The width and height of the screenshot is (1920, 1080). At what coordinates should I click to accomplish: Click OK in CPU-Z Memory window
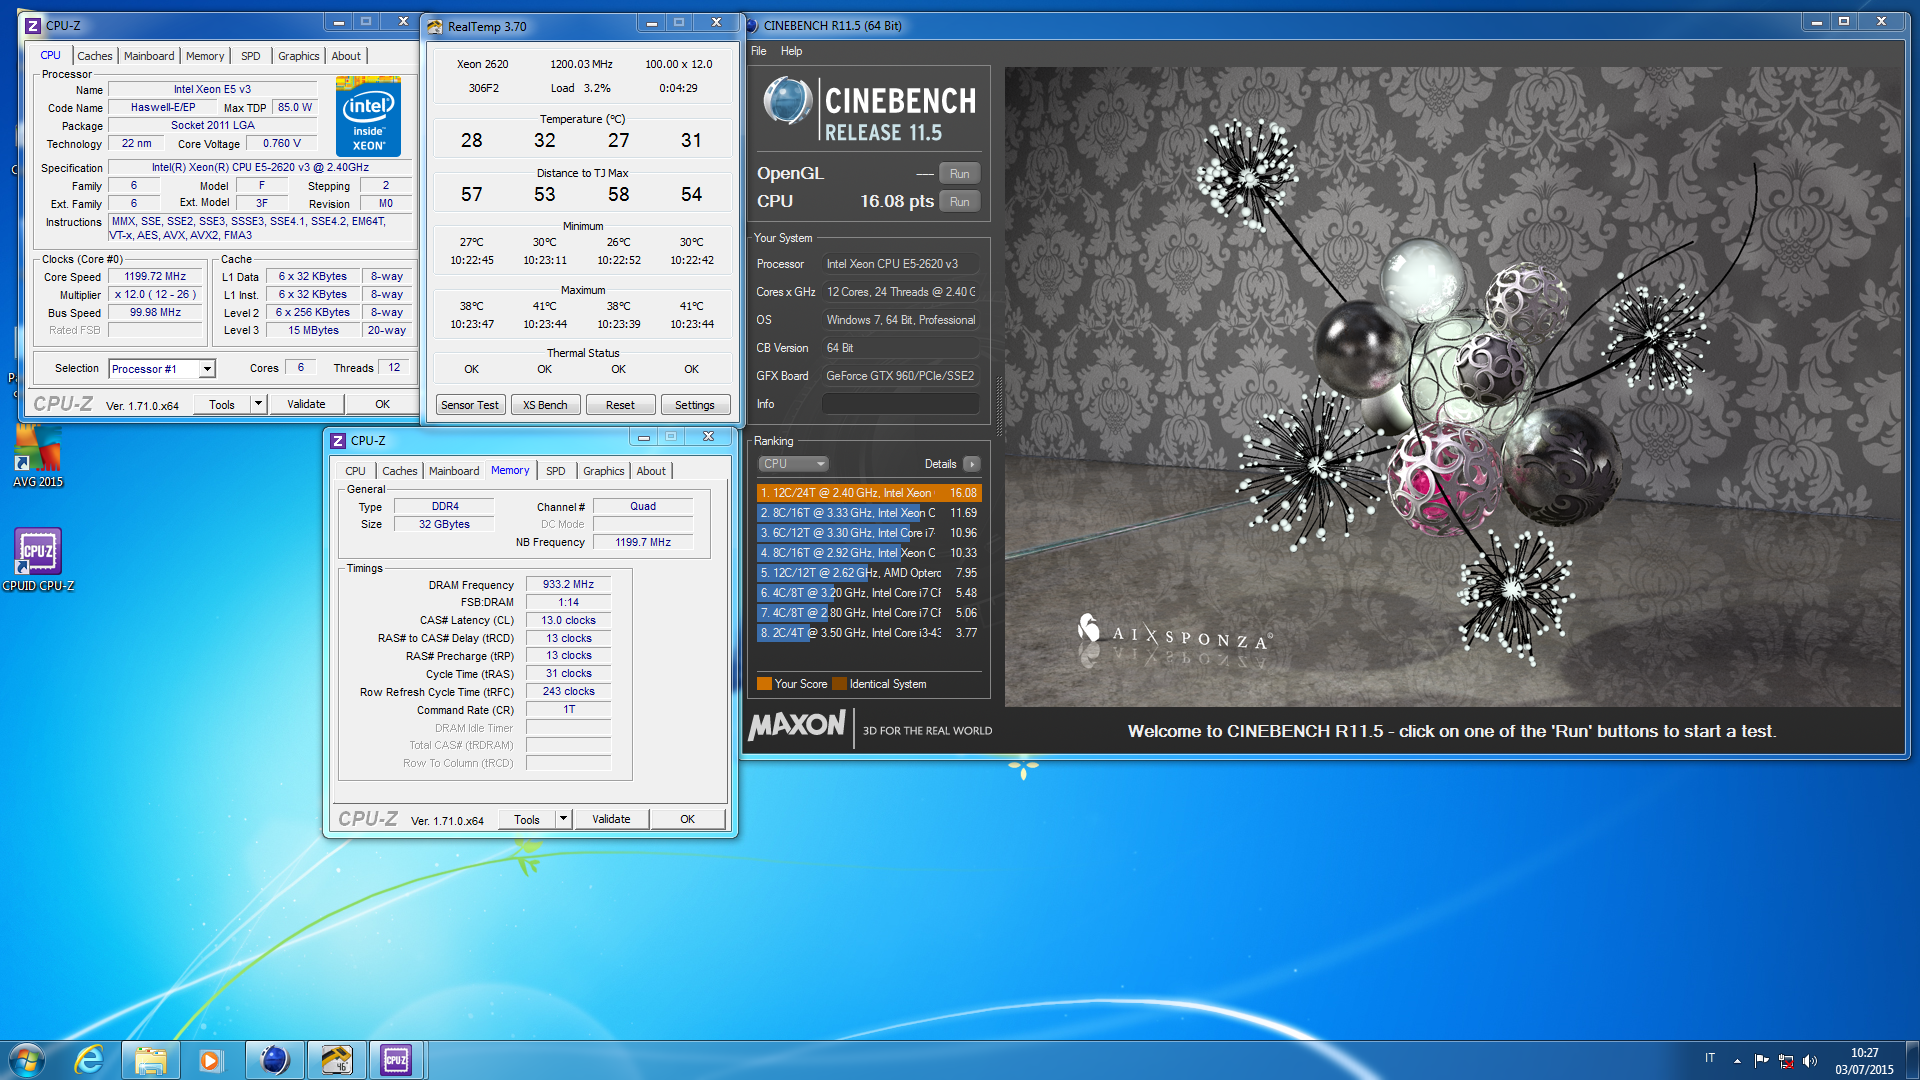pos(687,819)
